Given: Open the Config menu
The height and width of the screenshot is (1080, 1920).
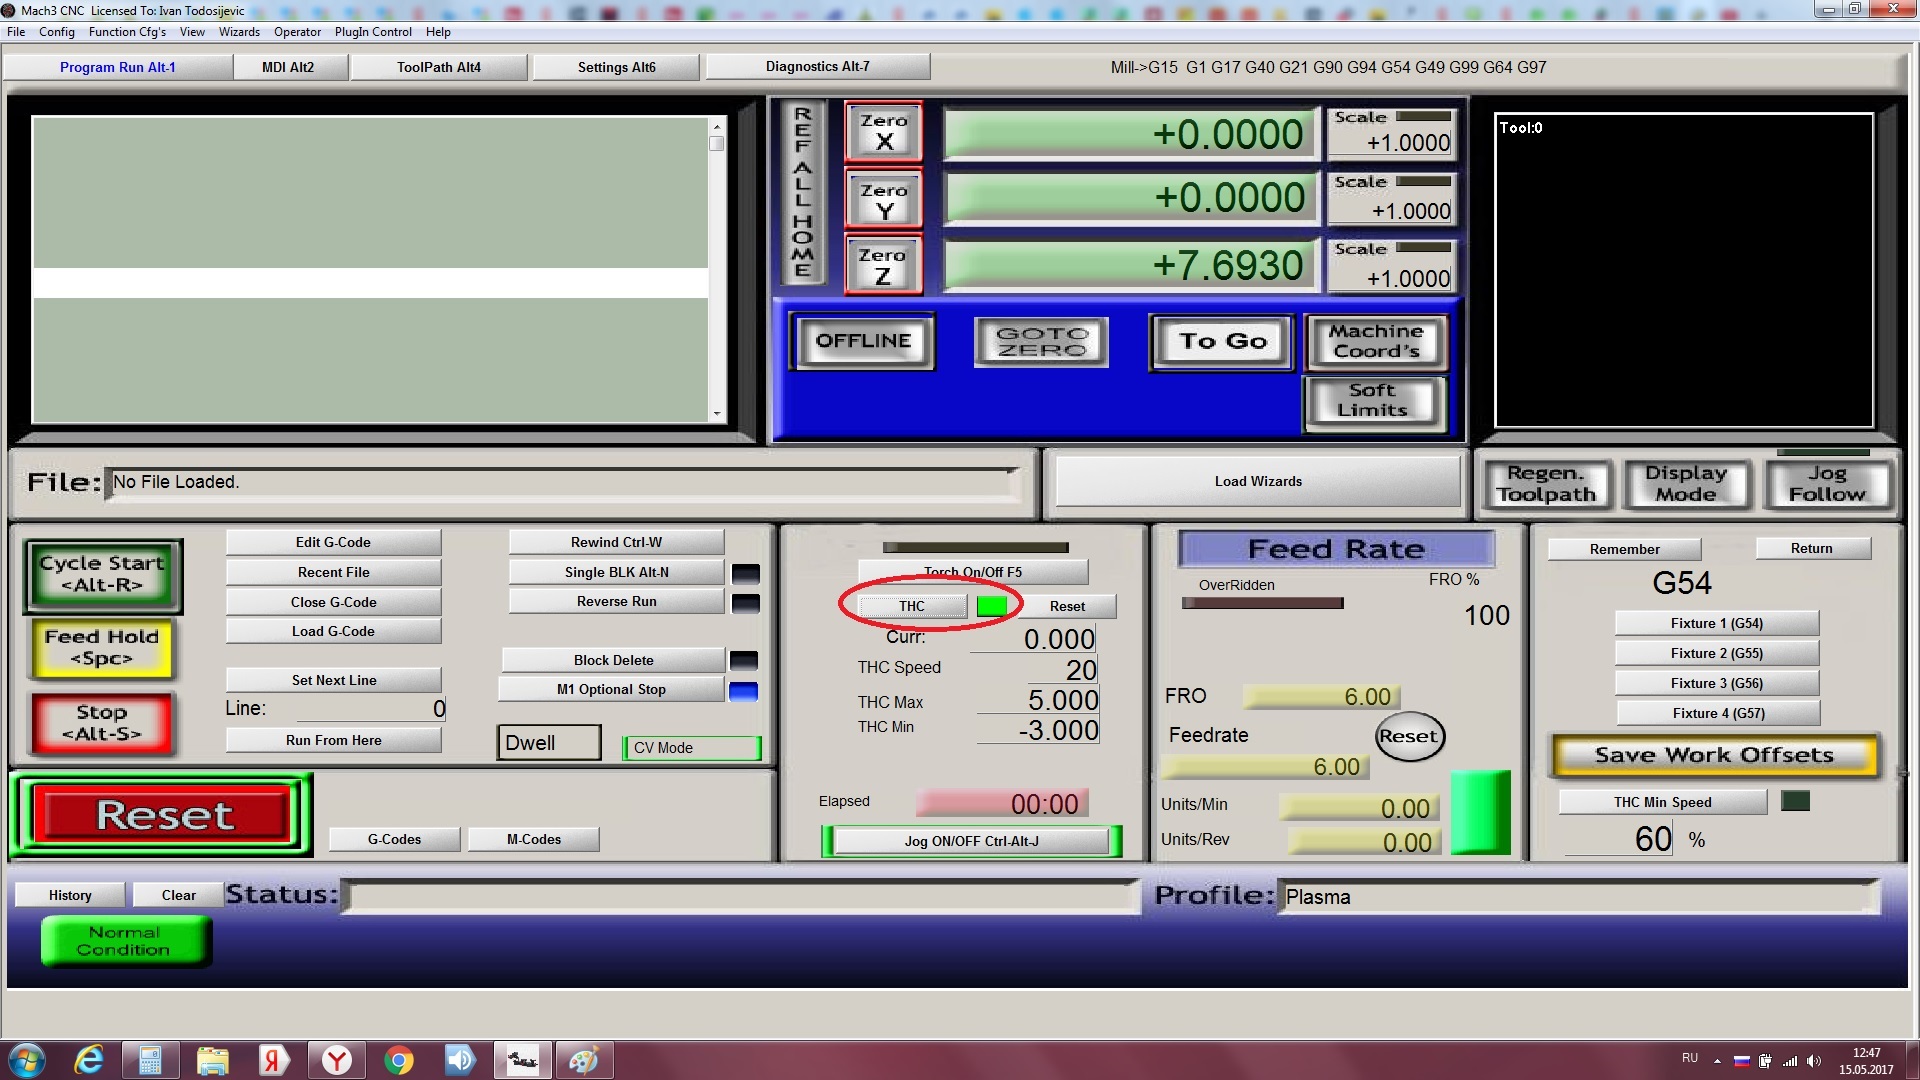Looking at the screenshot, I should point(57,32).
